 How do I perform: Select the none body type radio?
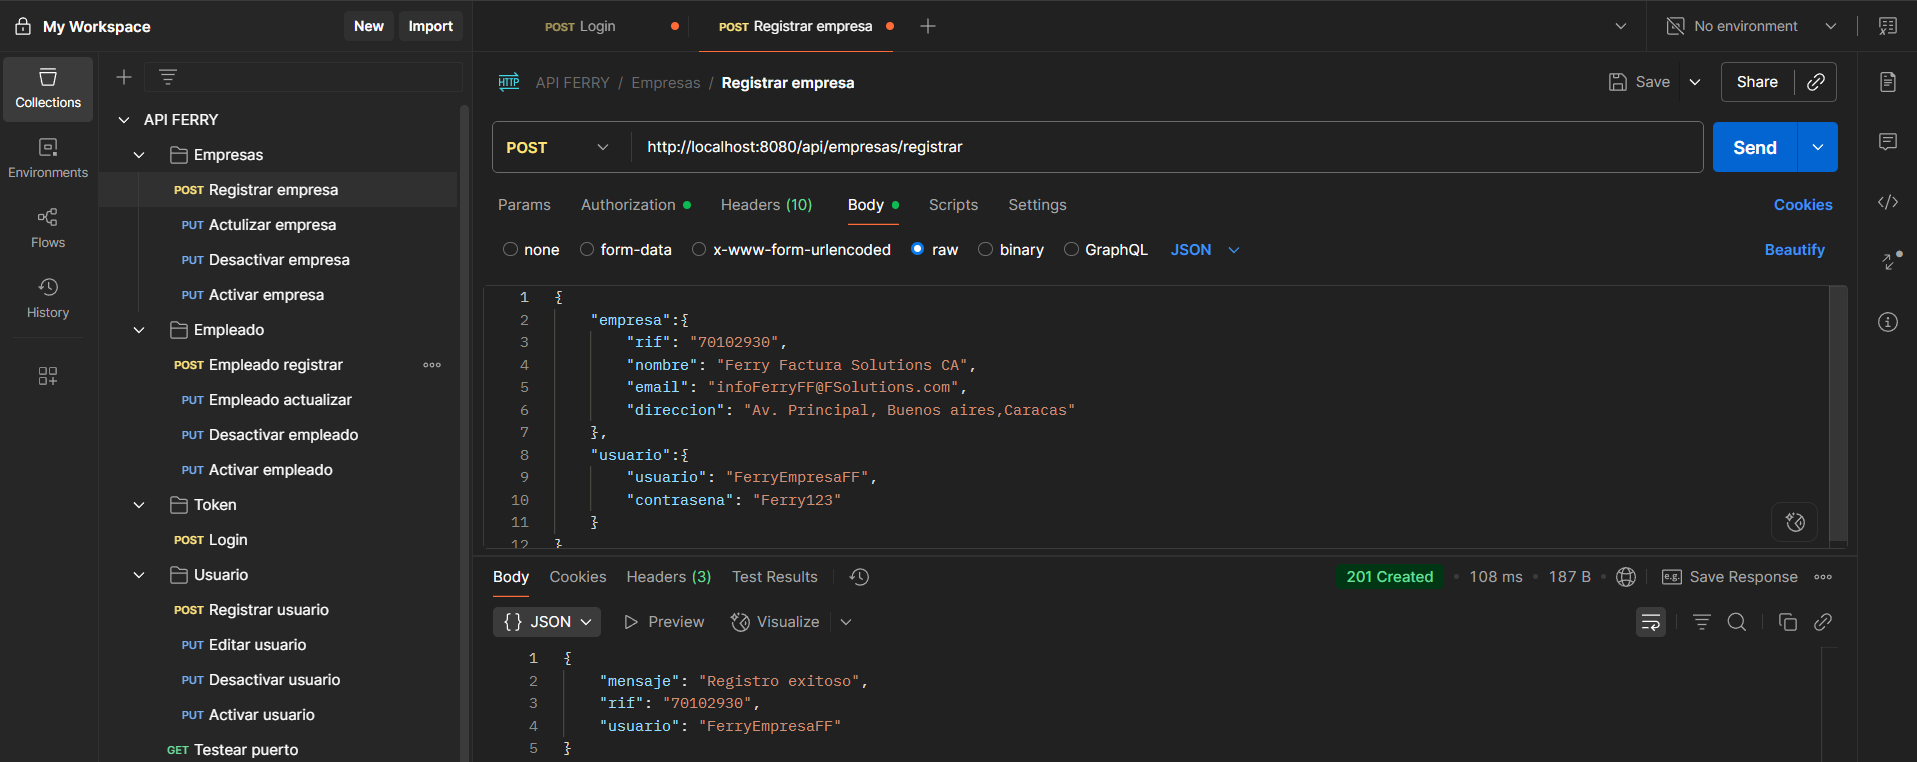coord(510,250)
